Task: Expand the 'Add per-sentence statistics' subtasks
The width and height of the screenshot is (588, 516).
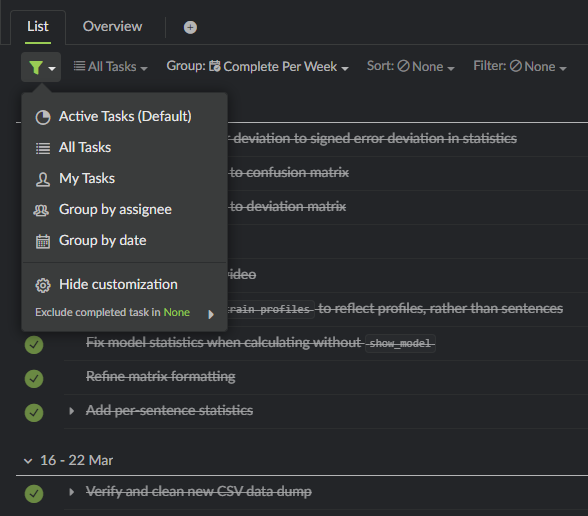Action: (71, 411)
